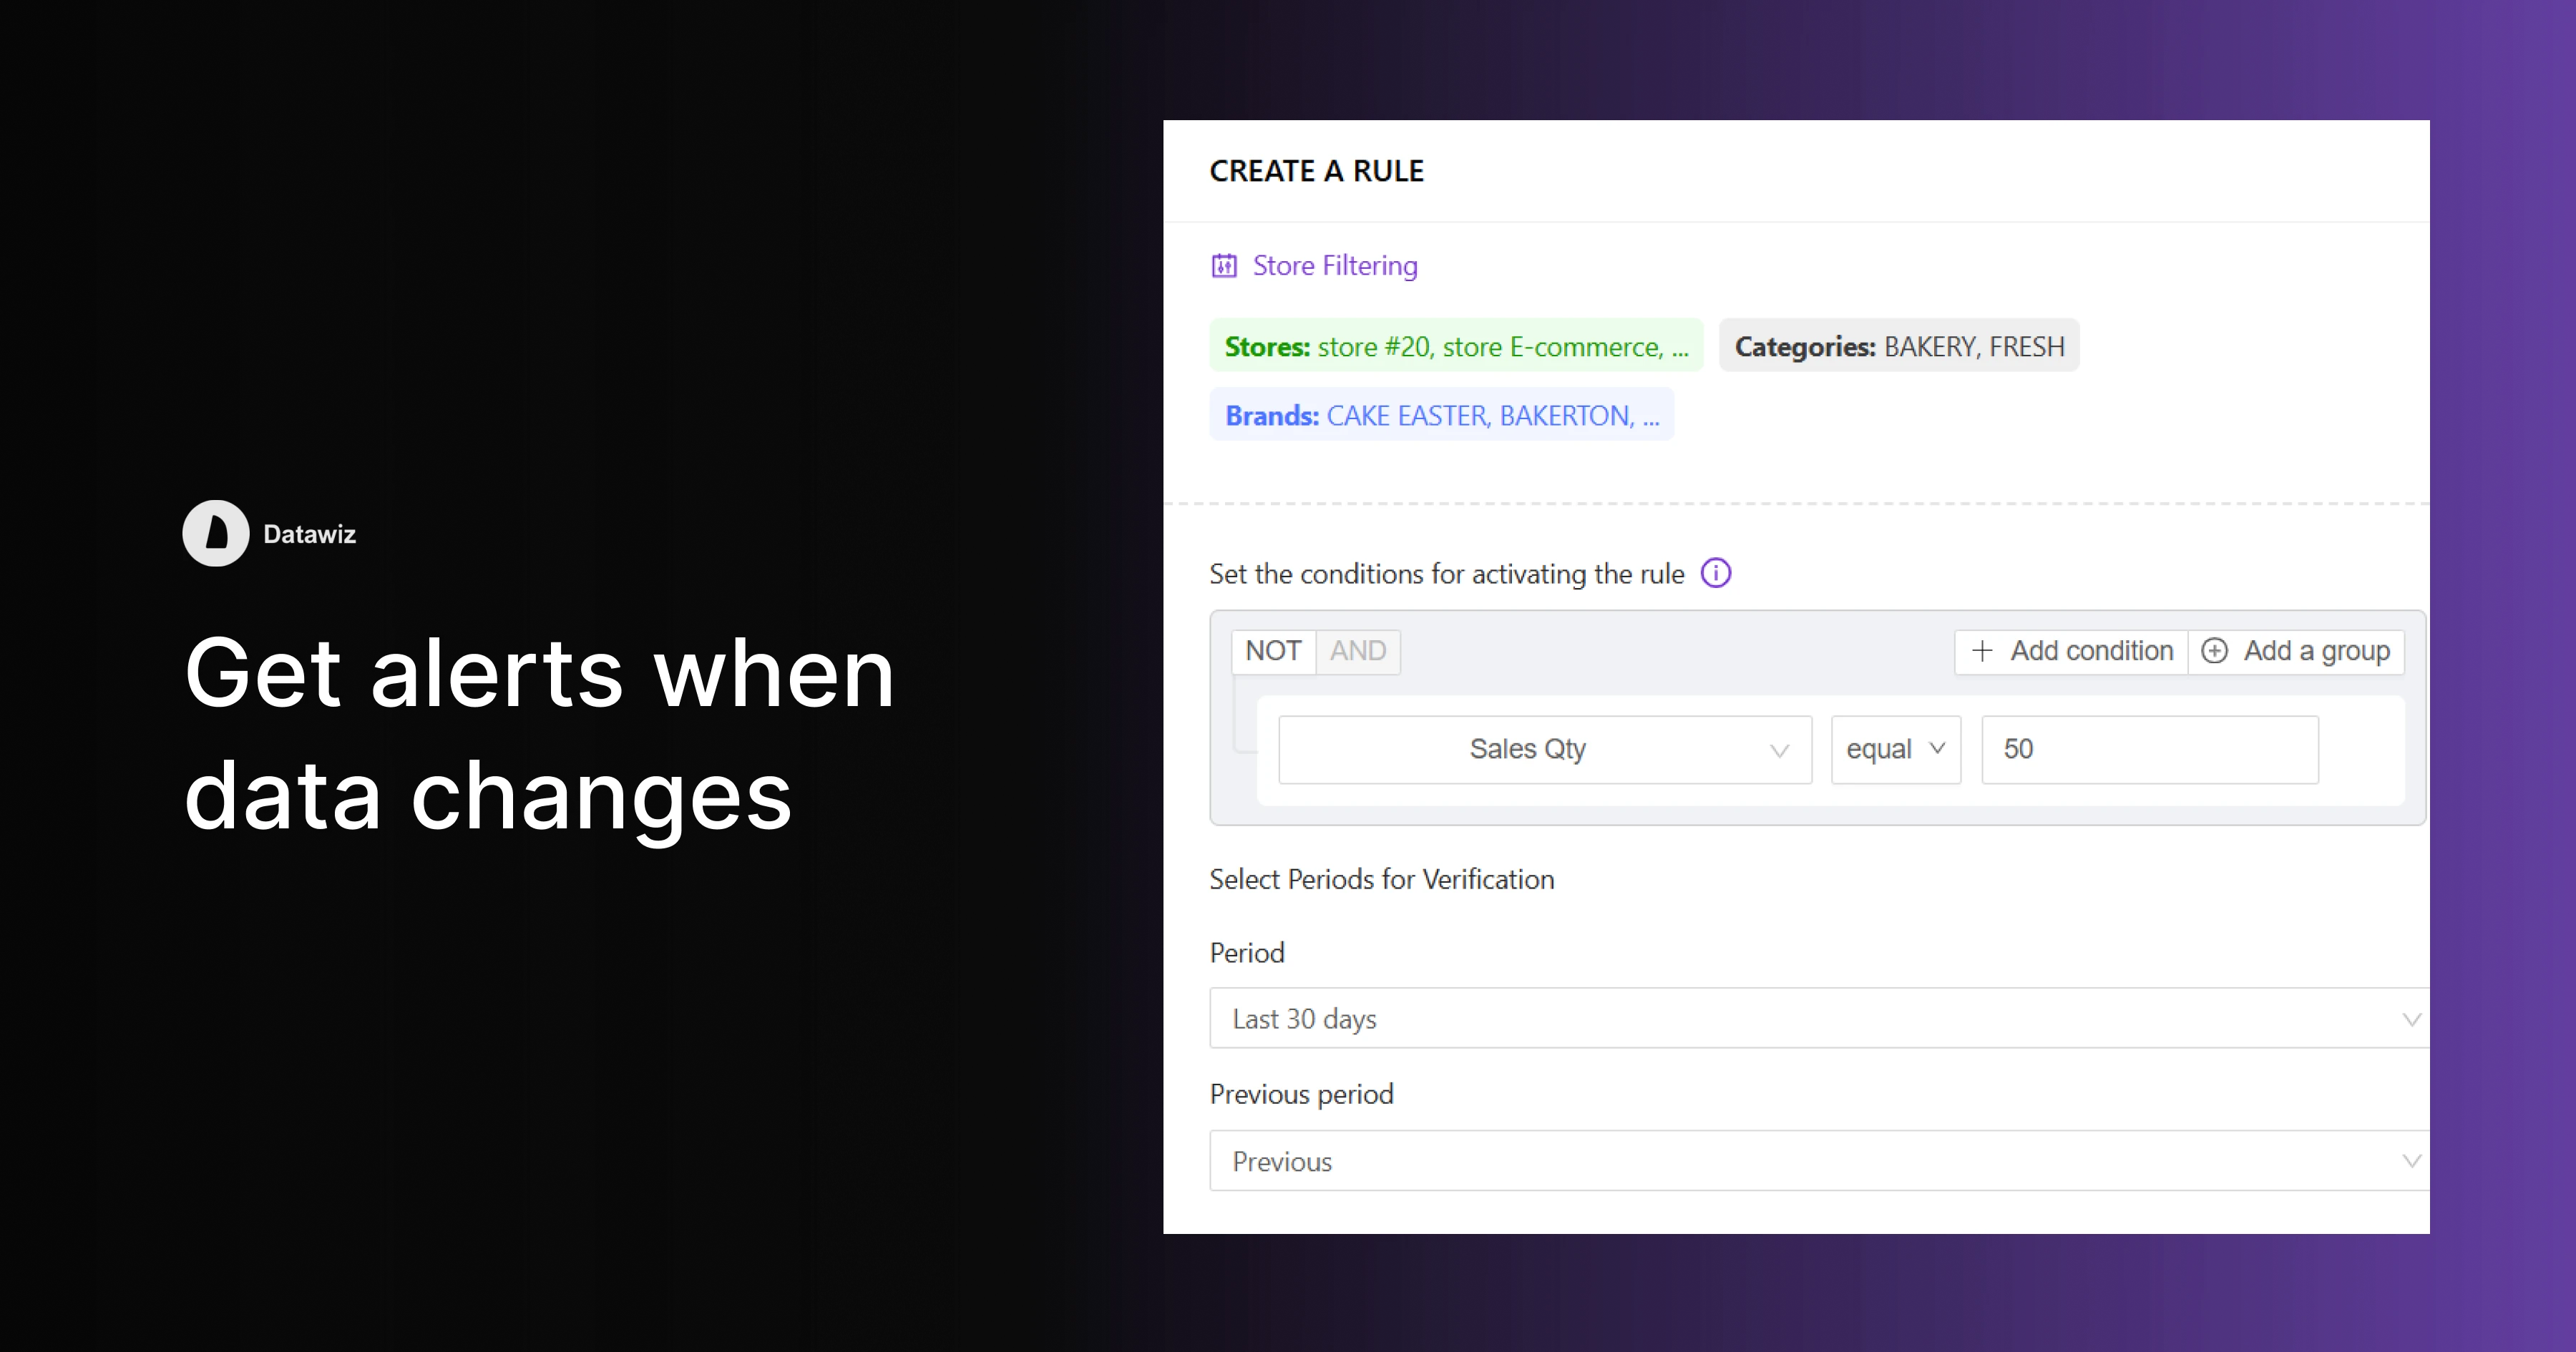Enable the NOT operator
The image size is (2576, 1352).
coord(1272,650)
